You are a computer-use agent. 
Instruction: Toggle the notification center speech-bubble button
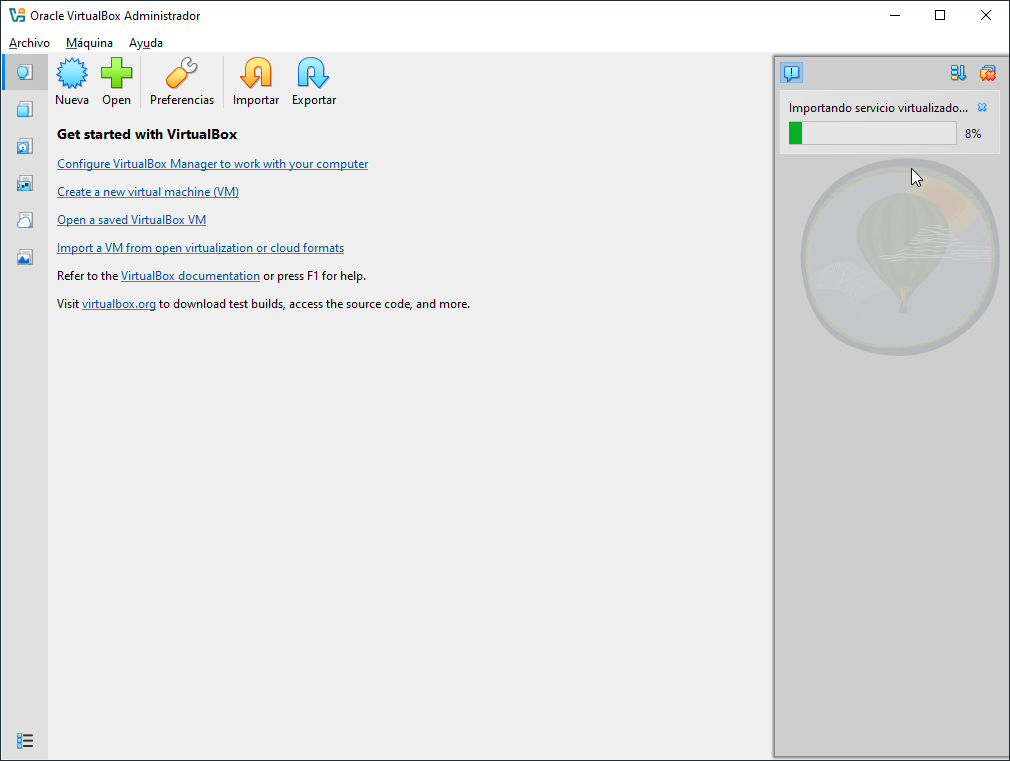pyautogui.click(x=791, y=73)
